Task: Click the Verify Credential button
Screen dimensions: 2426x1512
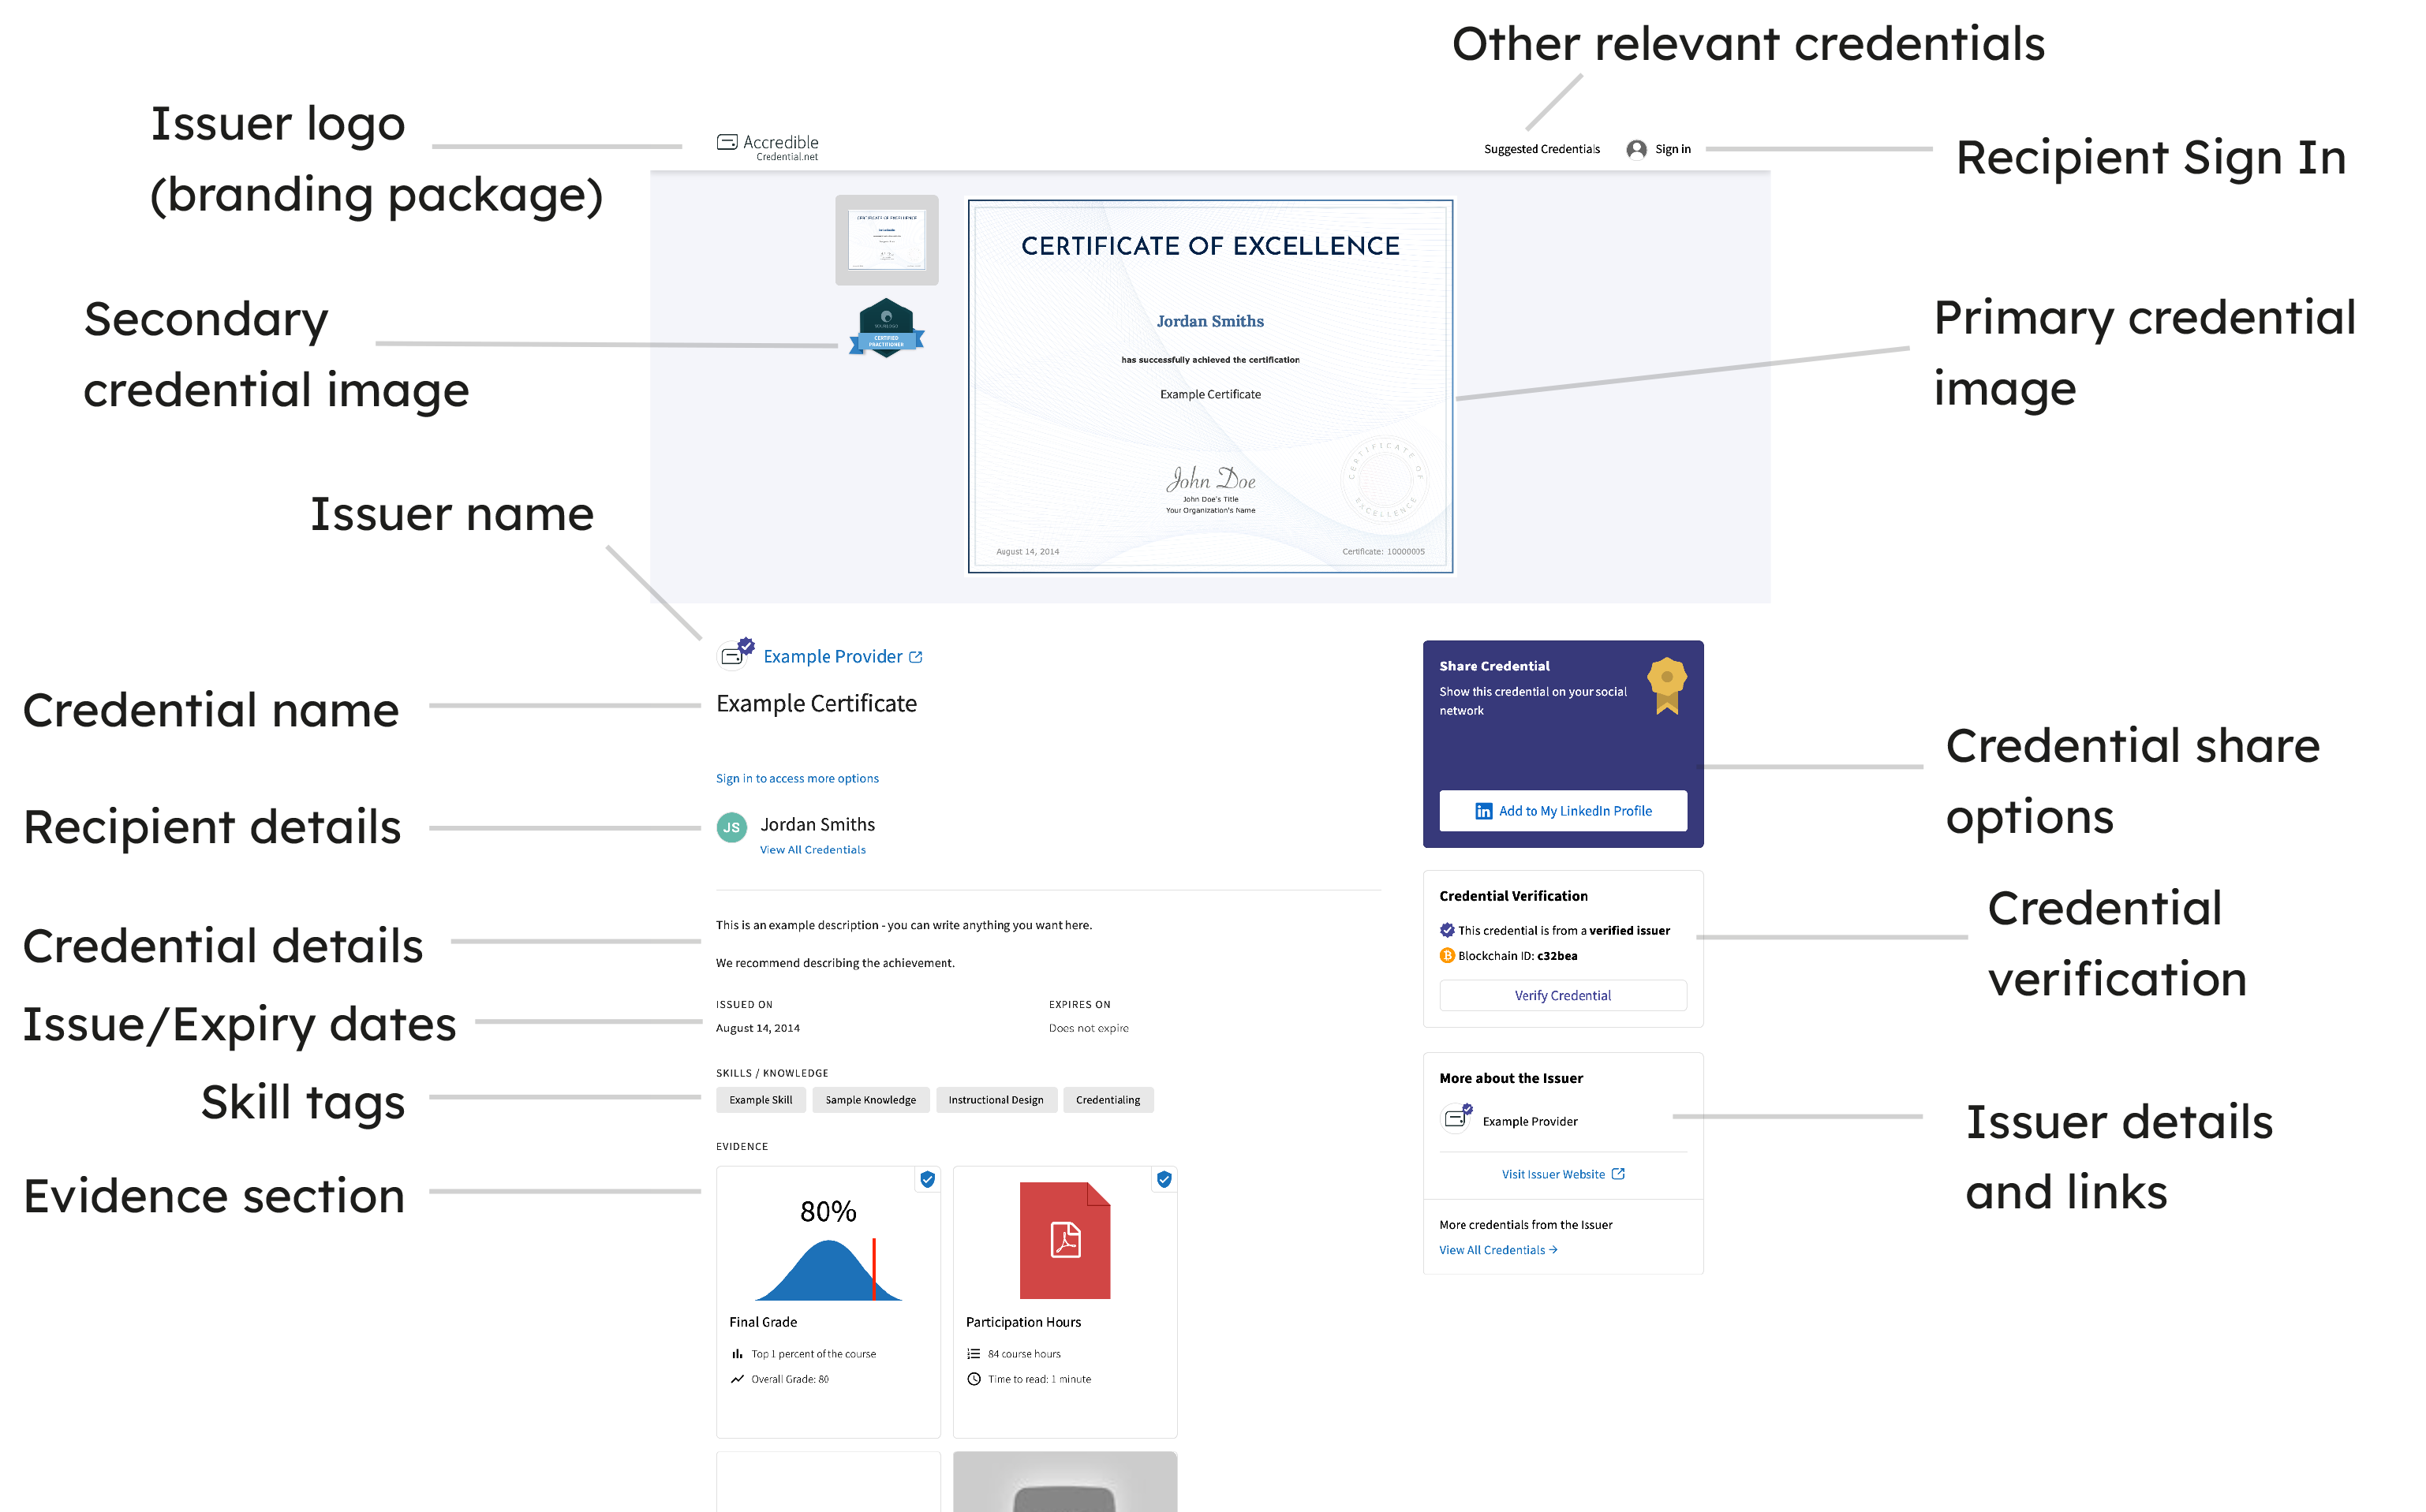Action: click(x=1562, y=995)
